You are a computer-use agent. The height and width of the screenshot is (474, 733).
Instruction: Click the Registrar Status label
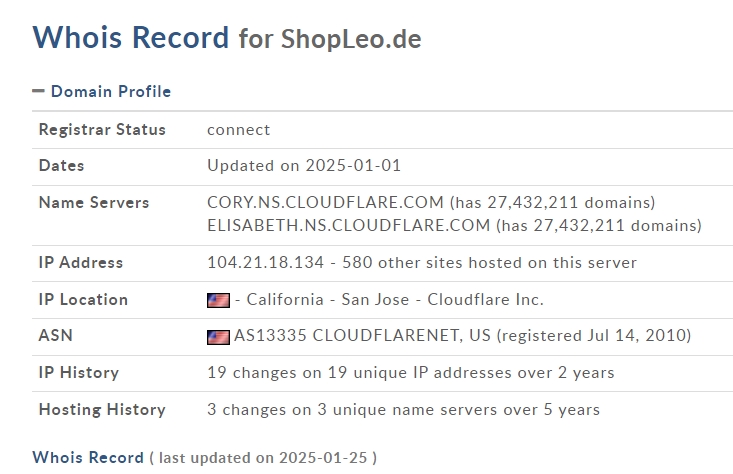pos(102,129)
